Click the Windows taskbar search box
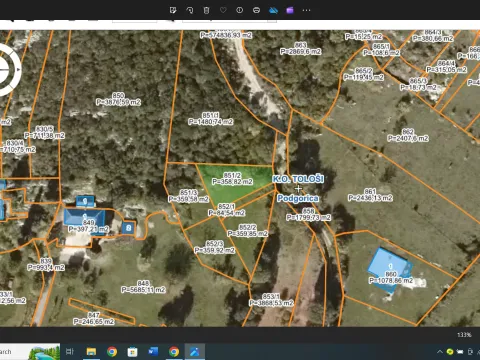This screenshot has width=480, height=360. pyautogui.click(x=30, y=352)
